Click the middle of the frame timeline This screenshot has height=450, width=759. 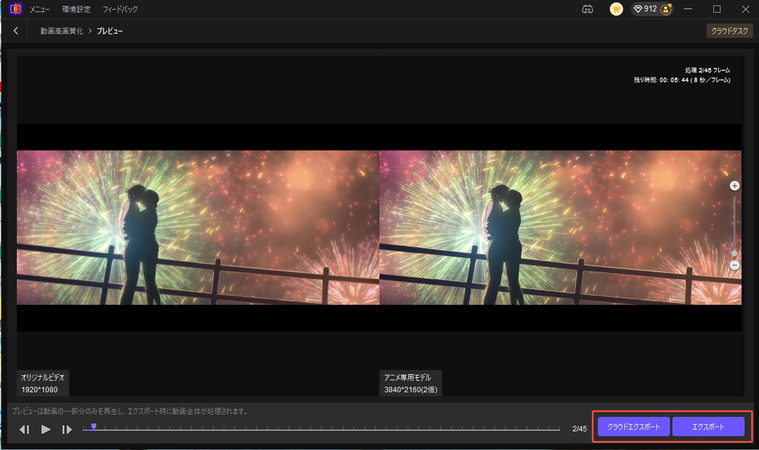point(321,429)
